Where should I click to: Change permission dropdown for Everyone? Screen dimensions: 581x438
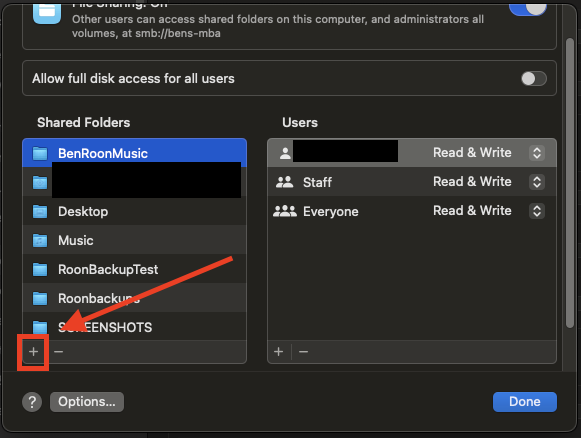(x=537, y=211)
